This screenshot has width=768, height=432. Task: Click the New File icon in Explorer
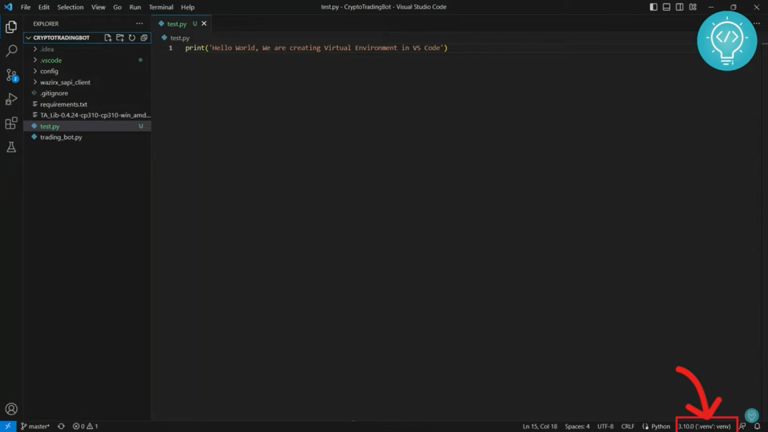(x=108, y=38)
